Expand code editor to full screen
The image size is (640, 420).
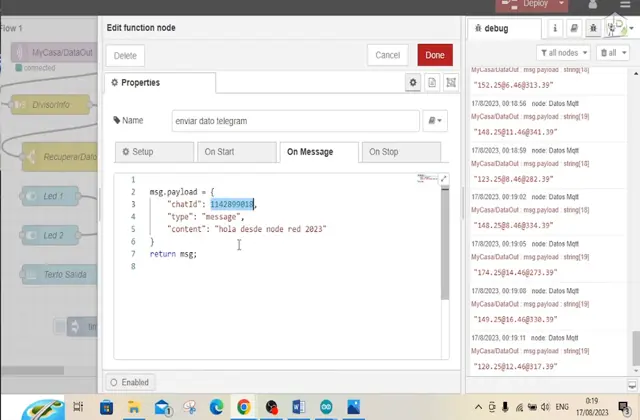444,179
